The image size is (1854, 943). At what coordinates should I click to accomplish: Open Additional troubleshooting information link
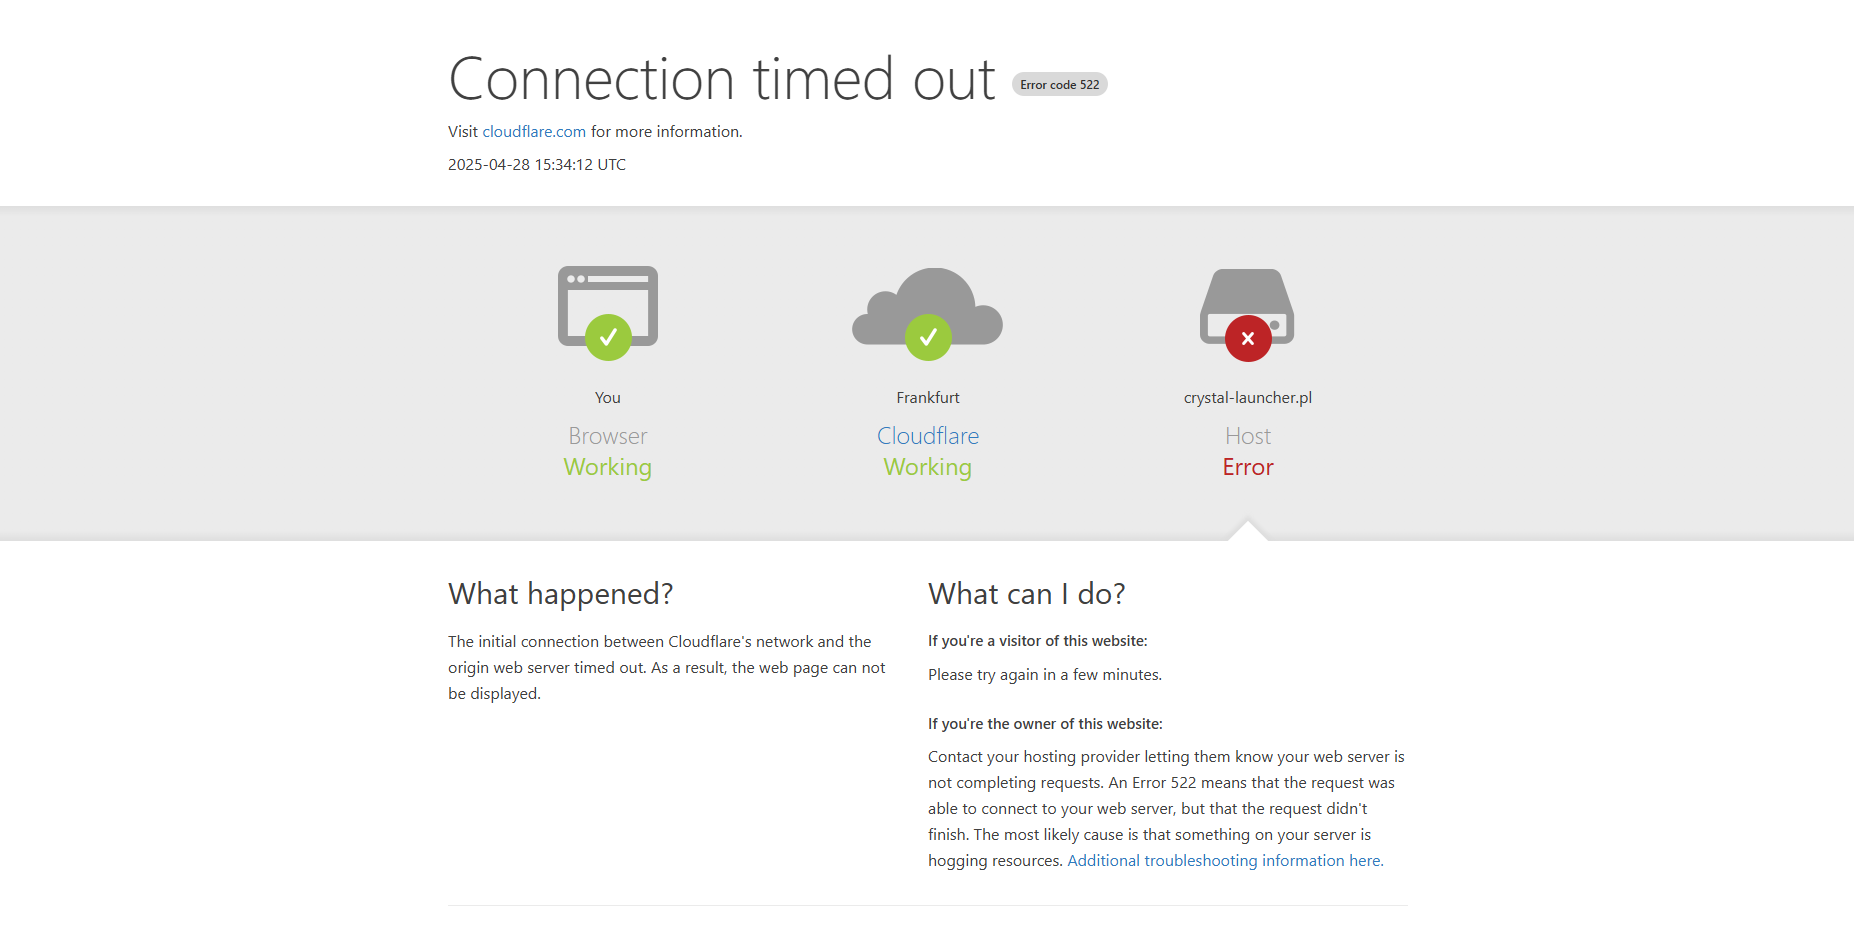tap(1225, 861)
